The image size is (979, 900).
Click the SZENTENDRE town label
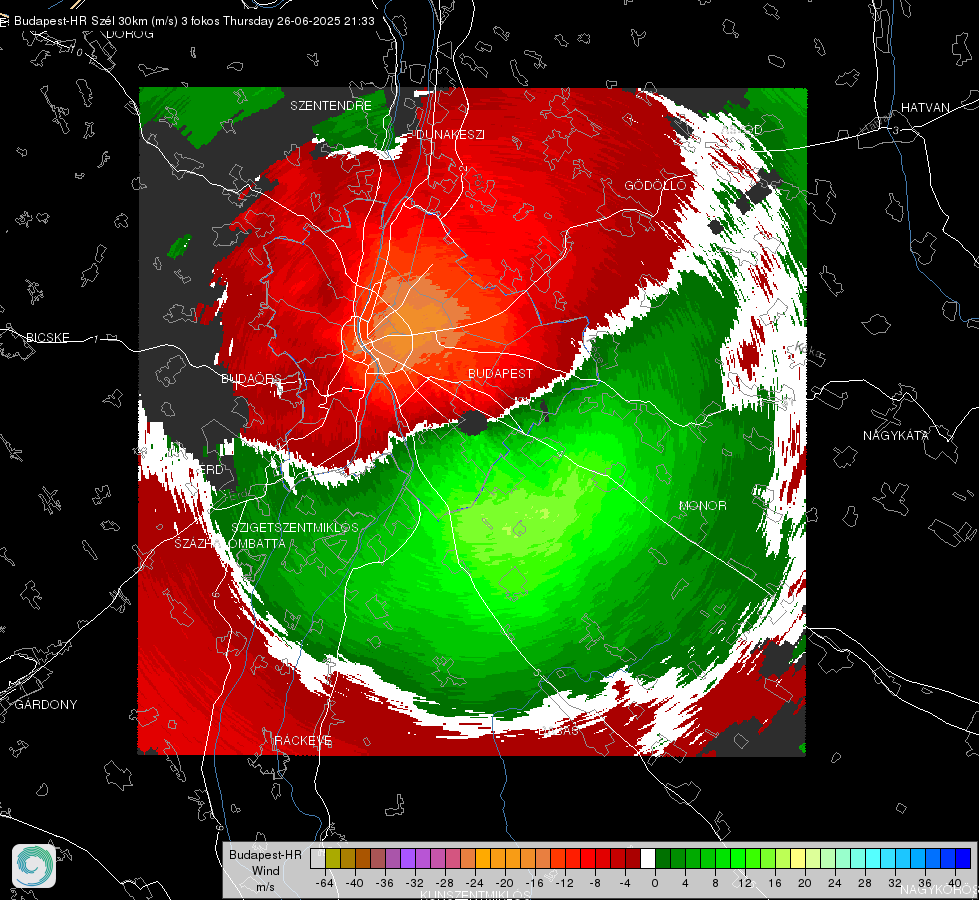pyautogui.click(x=330, y=106)
